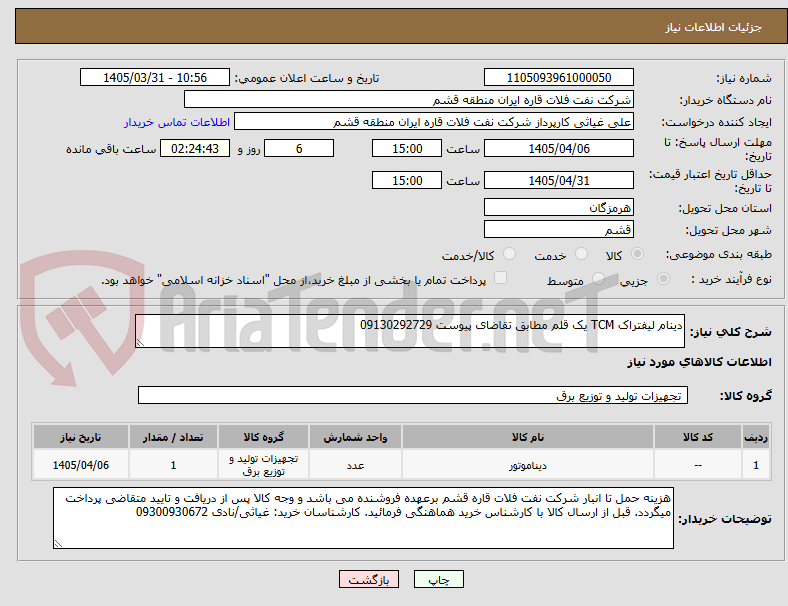Click the request creator field علی غیاثی

(434, 122)
